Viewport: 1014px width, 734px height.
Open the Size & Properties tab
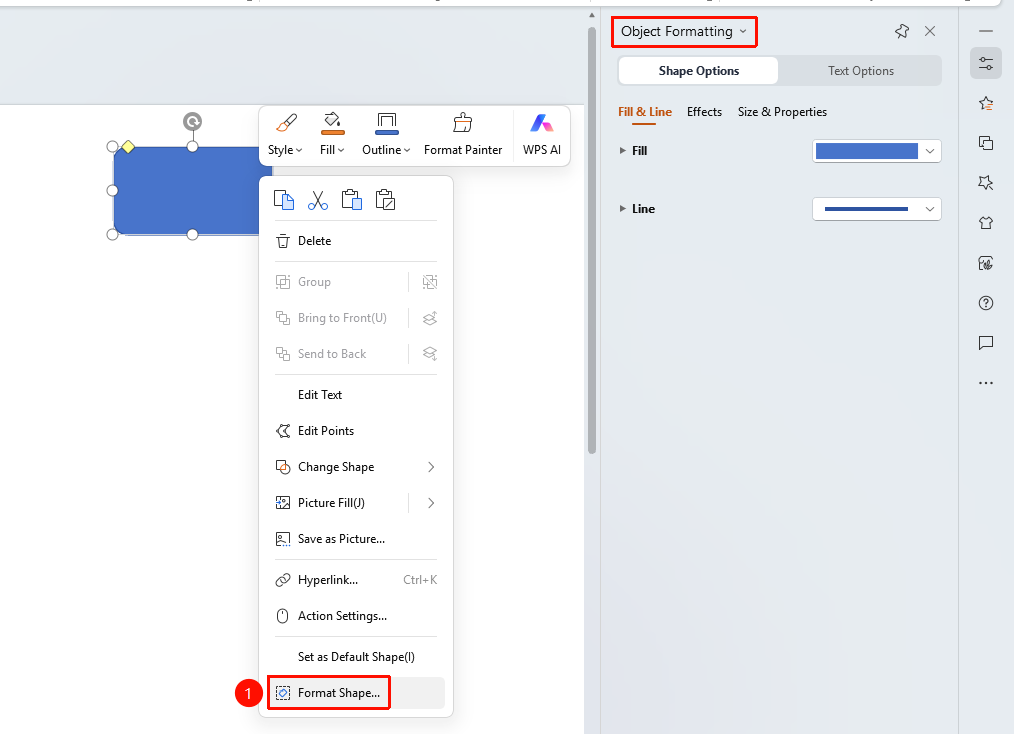click(782, 112)
